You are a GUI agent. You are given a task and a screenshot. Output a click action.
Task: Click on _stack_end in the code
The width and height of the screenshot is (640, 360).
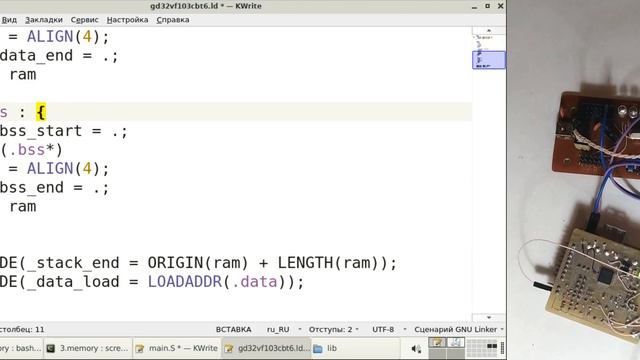point(73,263)
